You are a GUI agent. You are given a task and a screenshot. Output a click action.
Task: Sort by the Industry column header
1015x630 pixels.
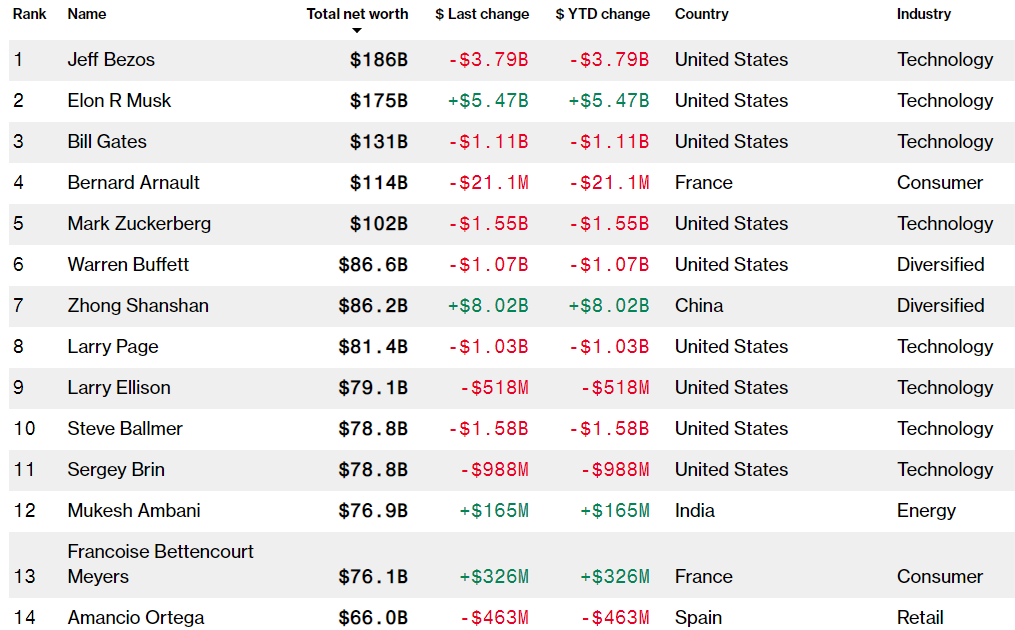[924, 14]
